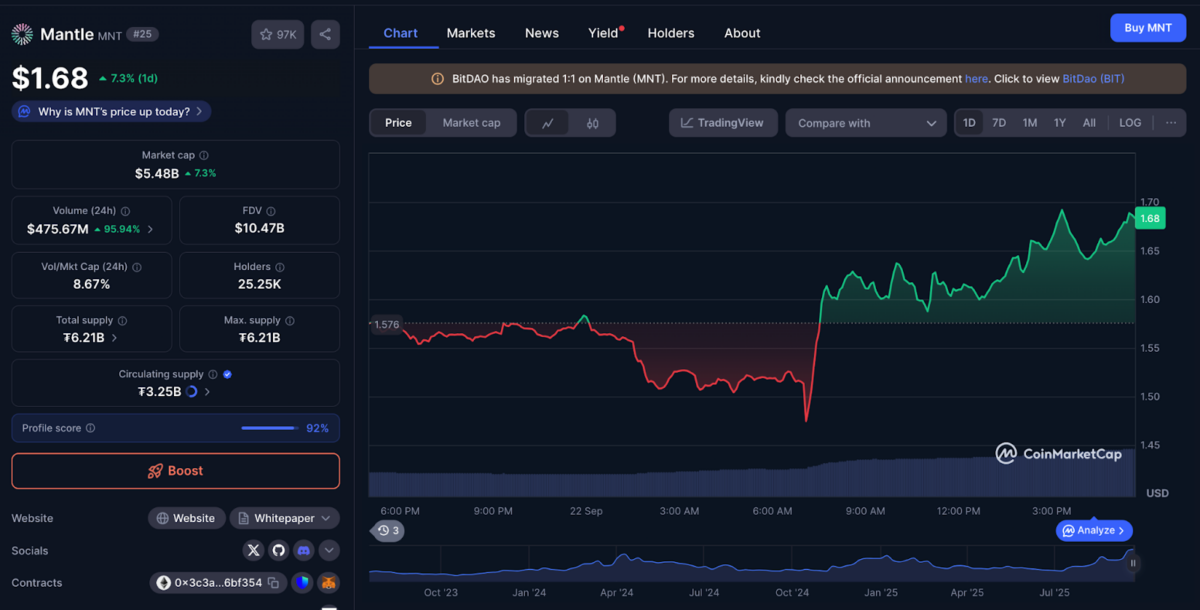1200x610 pixels.
Task: Click the Mantle coin logo
Action: pyautogui.click(x=22, y=34)
